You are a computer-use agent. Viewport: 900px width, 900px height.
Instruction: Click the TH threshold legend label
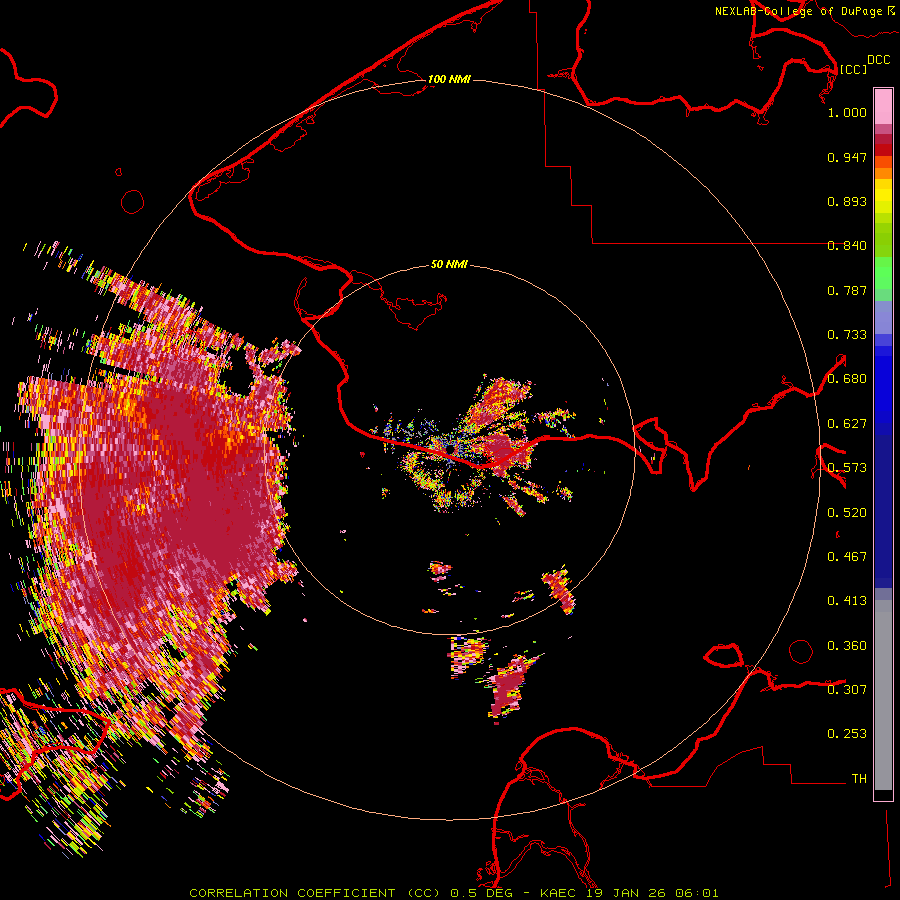pos(859,779)
